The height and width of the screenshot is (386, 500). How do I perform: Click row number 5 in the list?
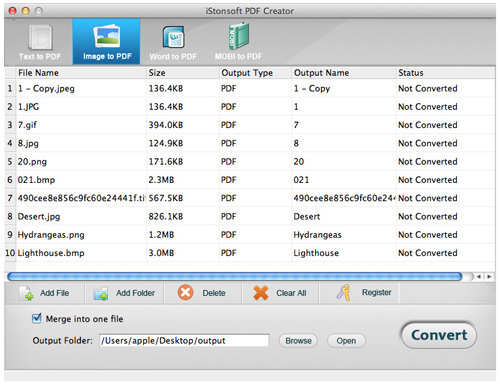pyautogui.click(x=10, y=162)
